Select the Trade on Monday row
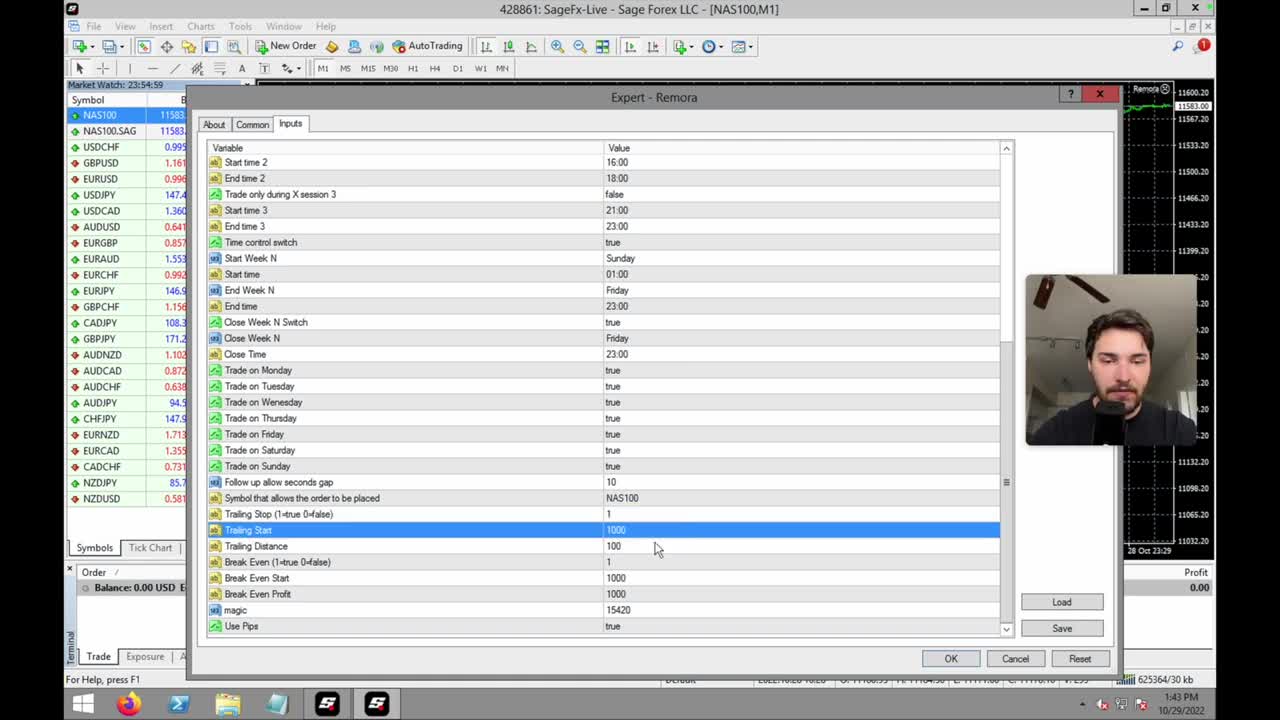This screenshot has width=1280, height=720. (603, 370)
